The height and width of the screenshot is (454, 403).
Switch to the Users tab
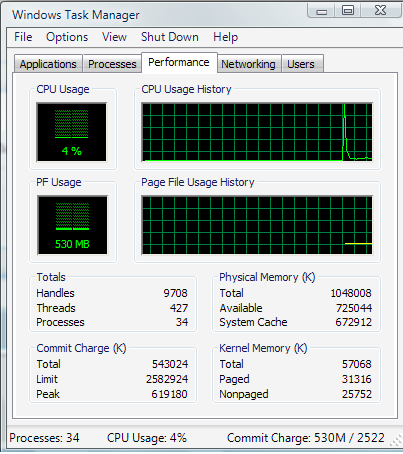pyautogui.click(x=301, y=64)
